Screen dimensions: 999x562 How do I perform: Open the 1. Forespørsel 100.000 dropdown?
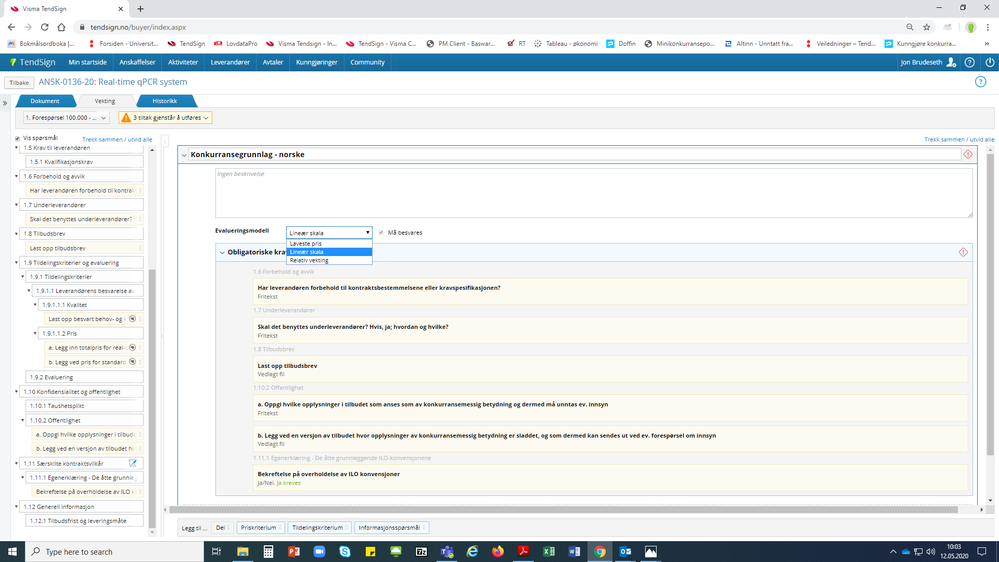point(66,117)
